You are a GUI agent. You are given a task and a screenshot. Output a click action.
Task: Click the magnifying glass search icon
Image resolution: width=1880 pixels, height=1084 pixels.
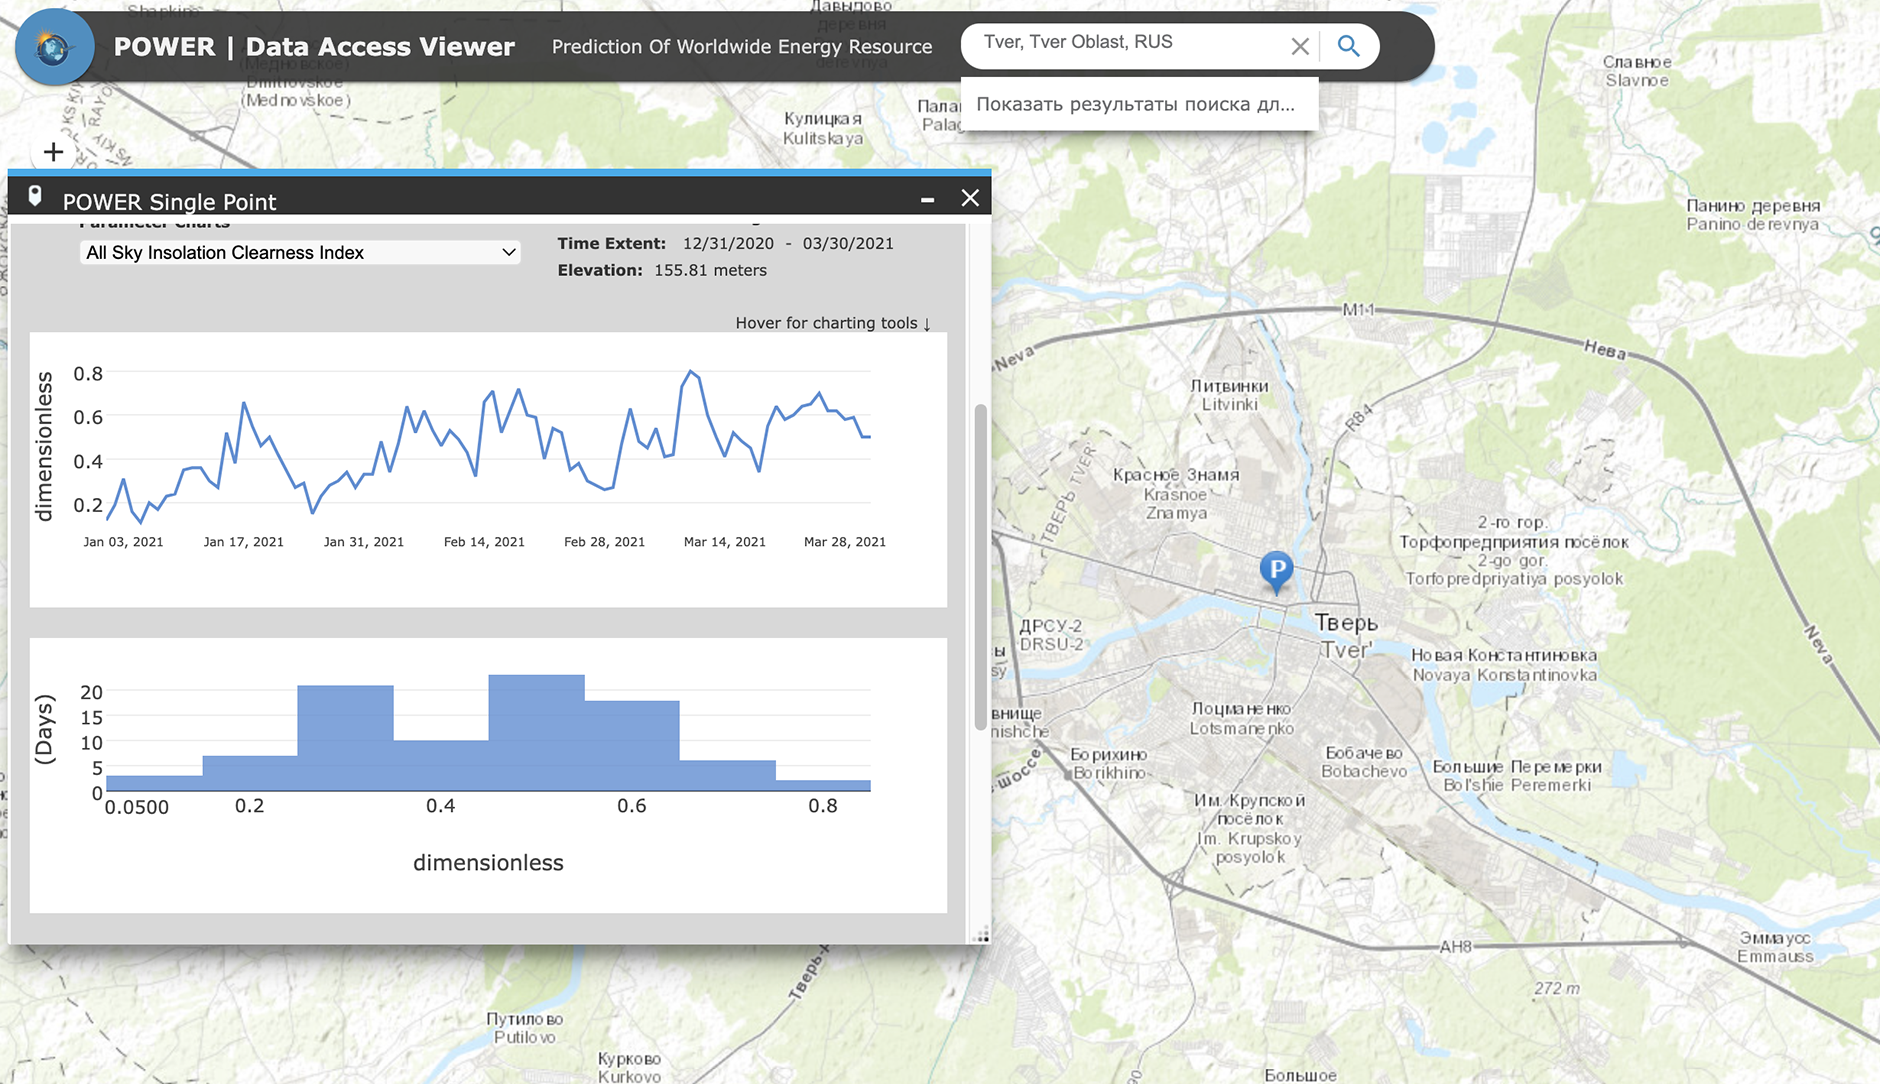(1348, 46)
